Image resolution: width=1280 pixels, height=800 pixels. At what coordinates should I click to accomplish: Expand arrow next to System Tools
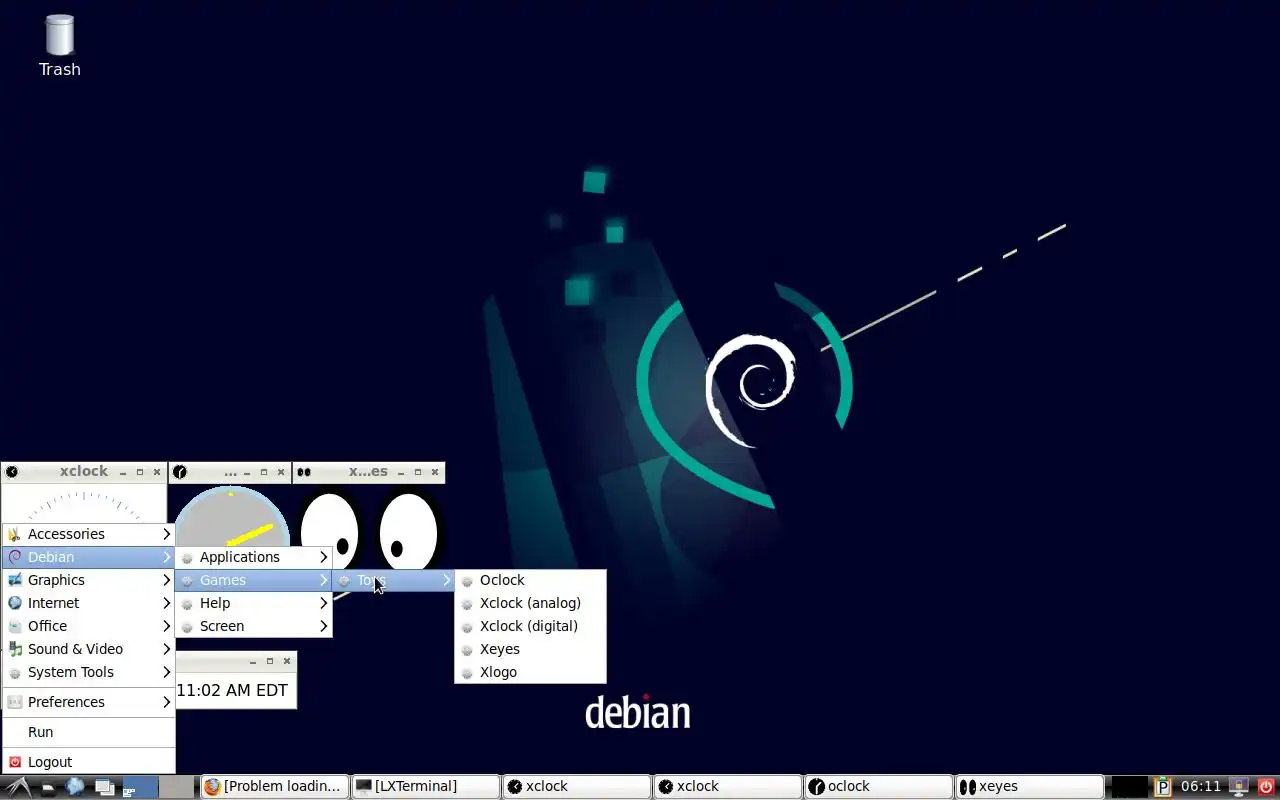coord(166,672)
